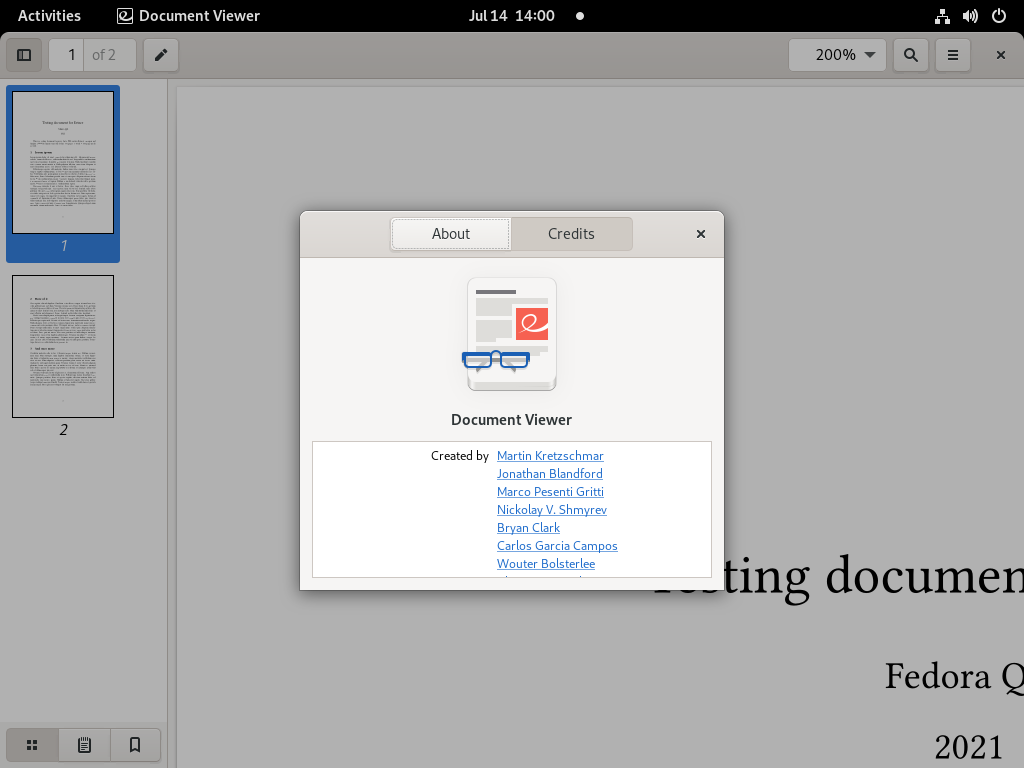
Task: Show thumbnails grid view in sidebar
Action: (x=32, y=744)
